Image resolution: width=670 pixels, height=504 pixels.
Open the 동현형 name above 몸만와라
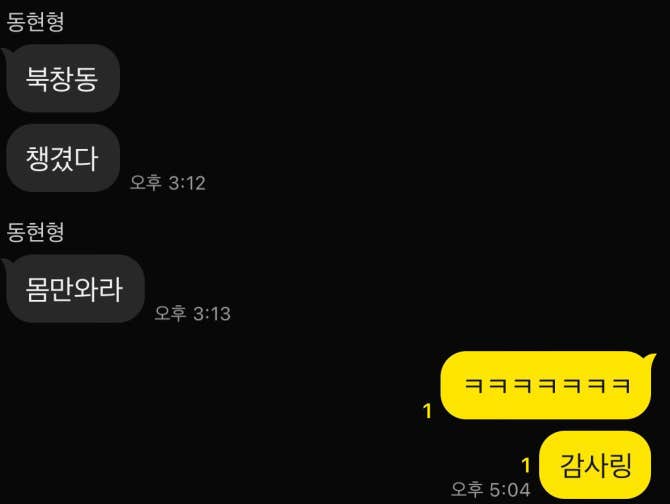(35, 232)
